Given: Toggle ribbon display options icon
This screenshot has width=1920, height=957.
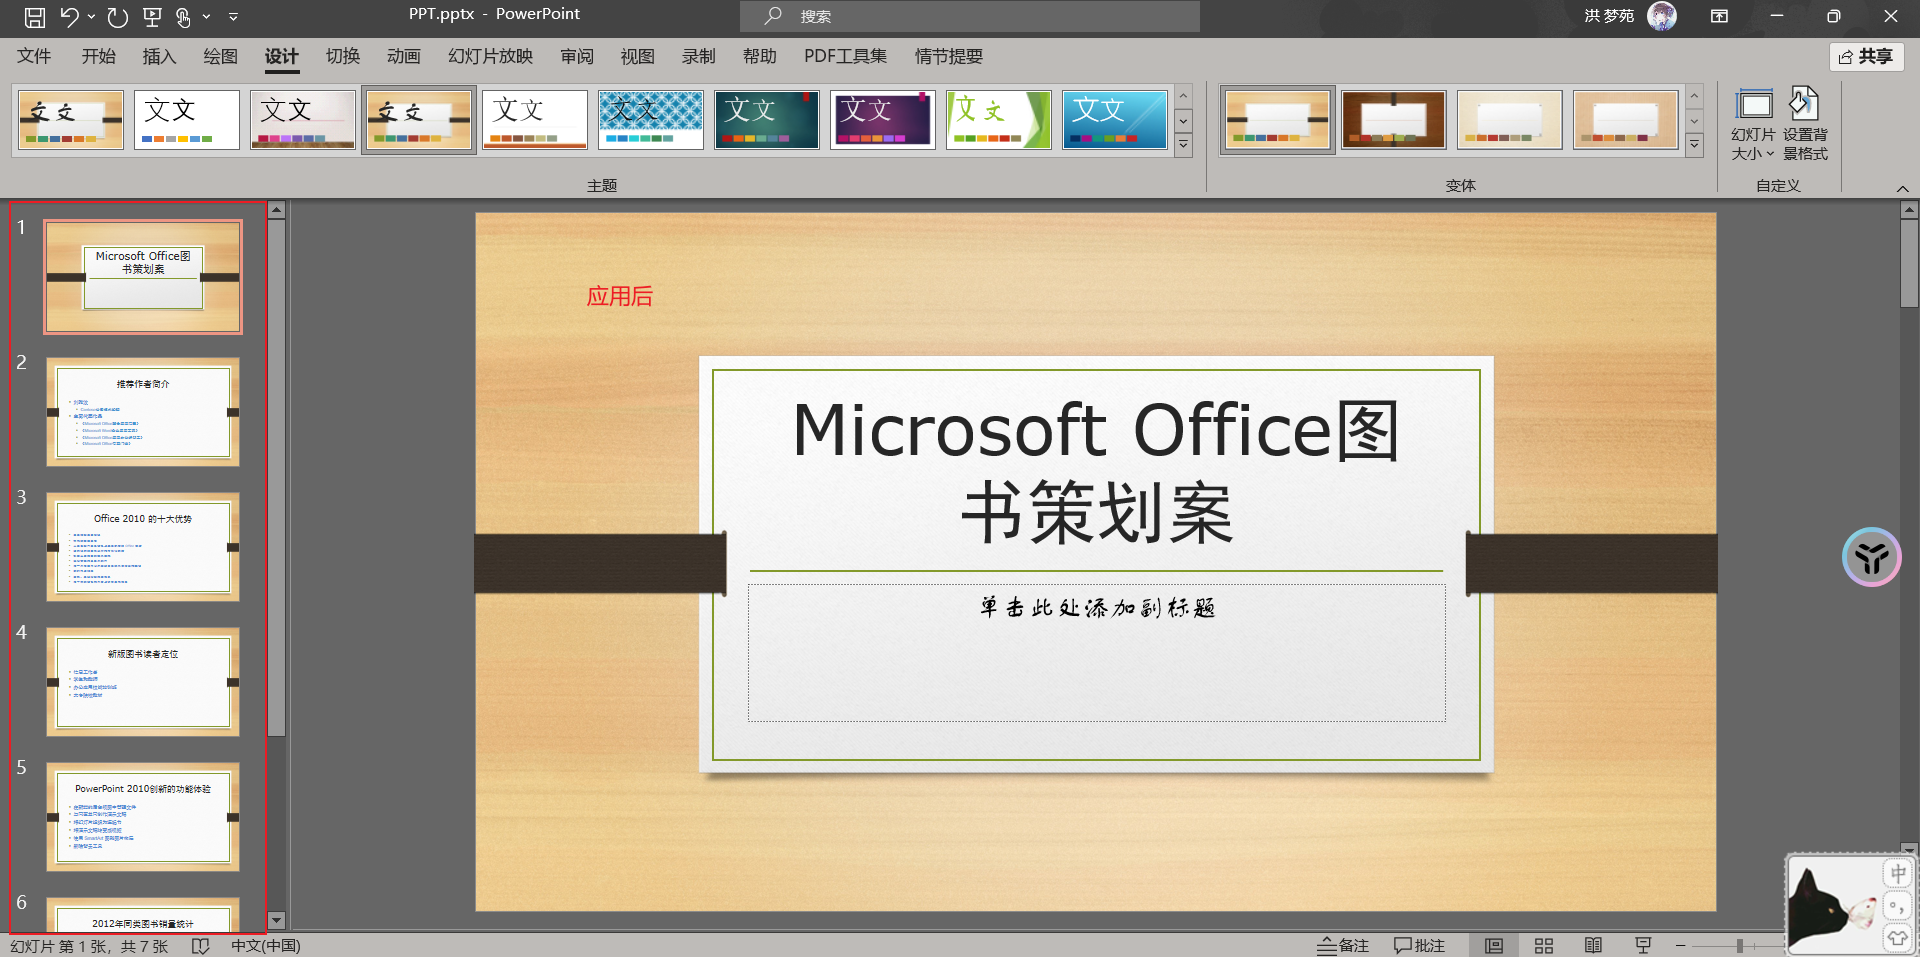Looking at the screenshot, I should (1719, 16).
